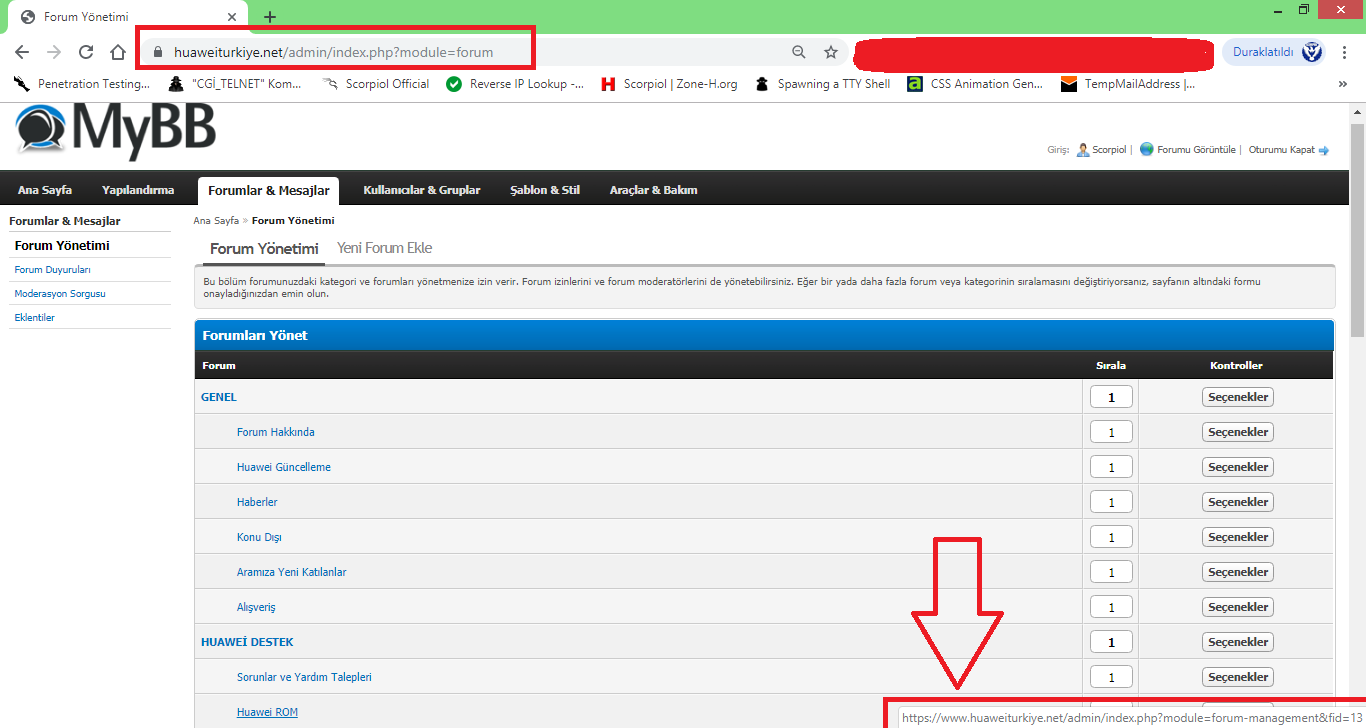
Task: Open the Spawning a TTY Shell bookmark
Action: click(822, 84)
